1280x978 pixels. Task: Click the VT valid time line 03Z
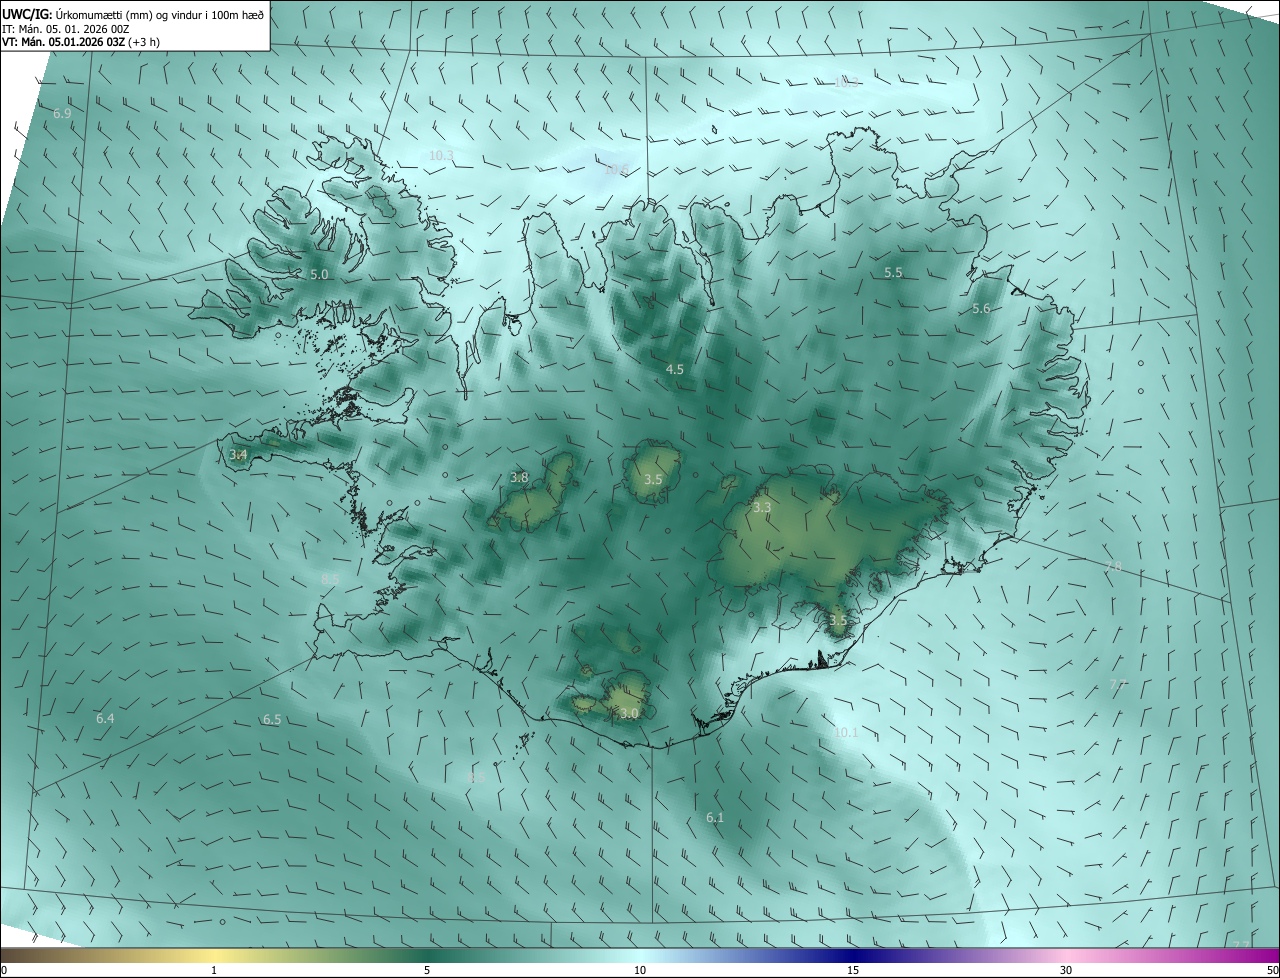coord(81,42)
